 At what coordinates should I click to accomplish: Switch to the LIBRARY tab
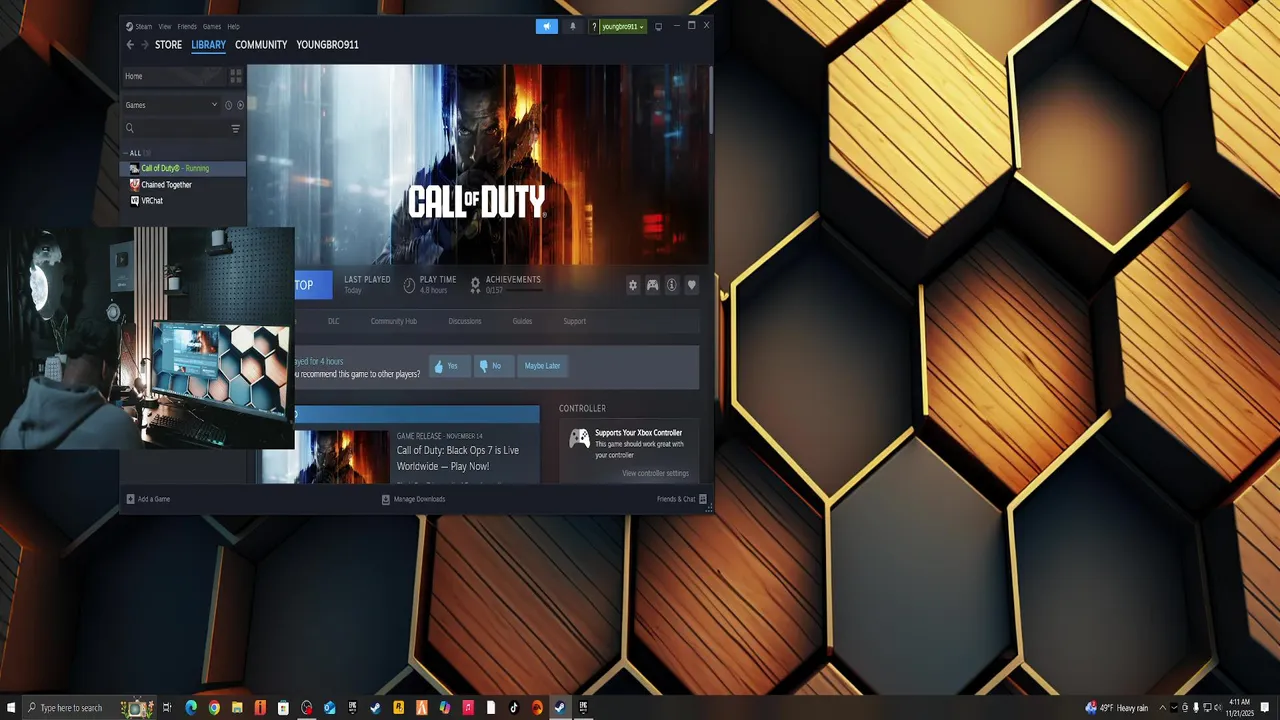pos(208,44)
